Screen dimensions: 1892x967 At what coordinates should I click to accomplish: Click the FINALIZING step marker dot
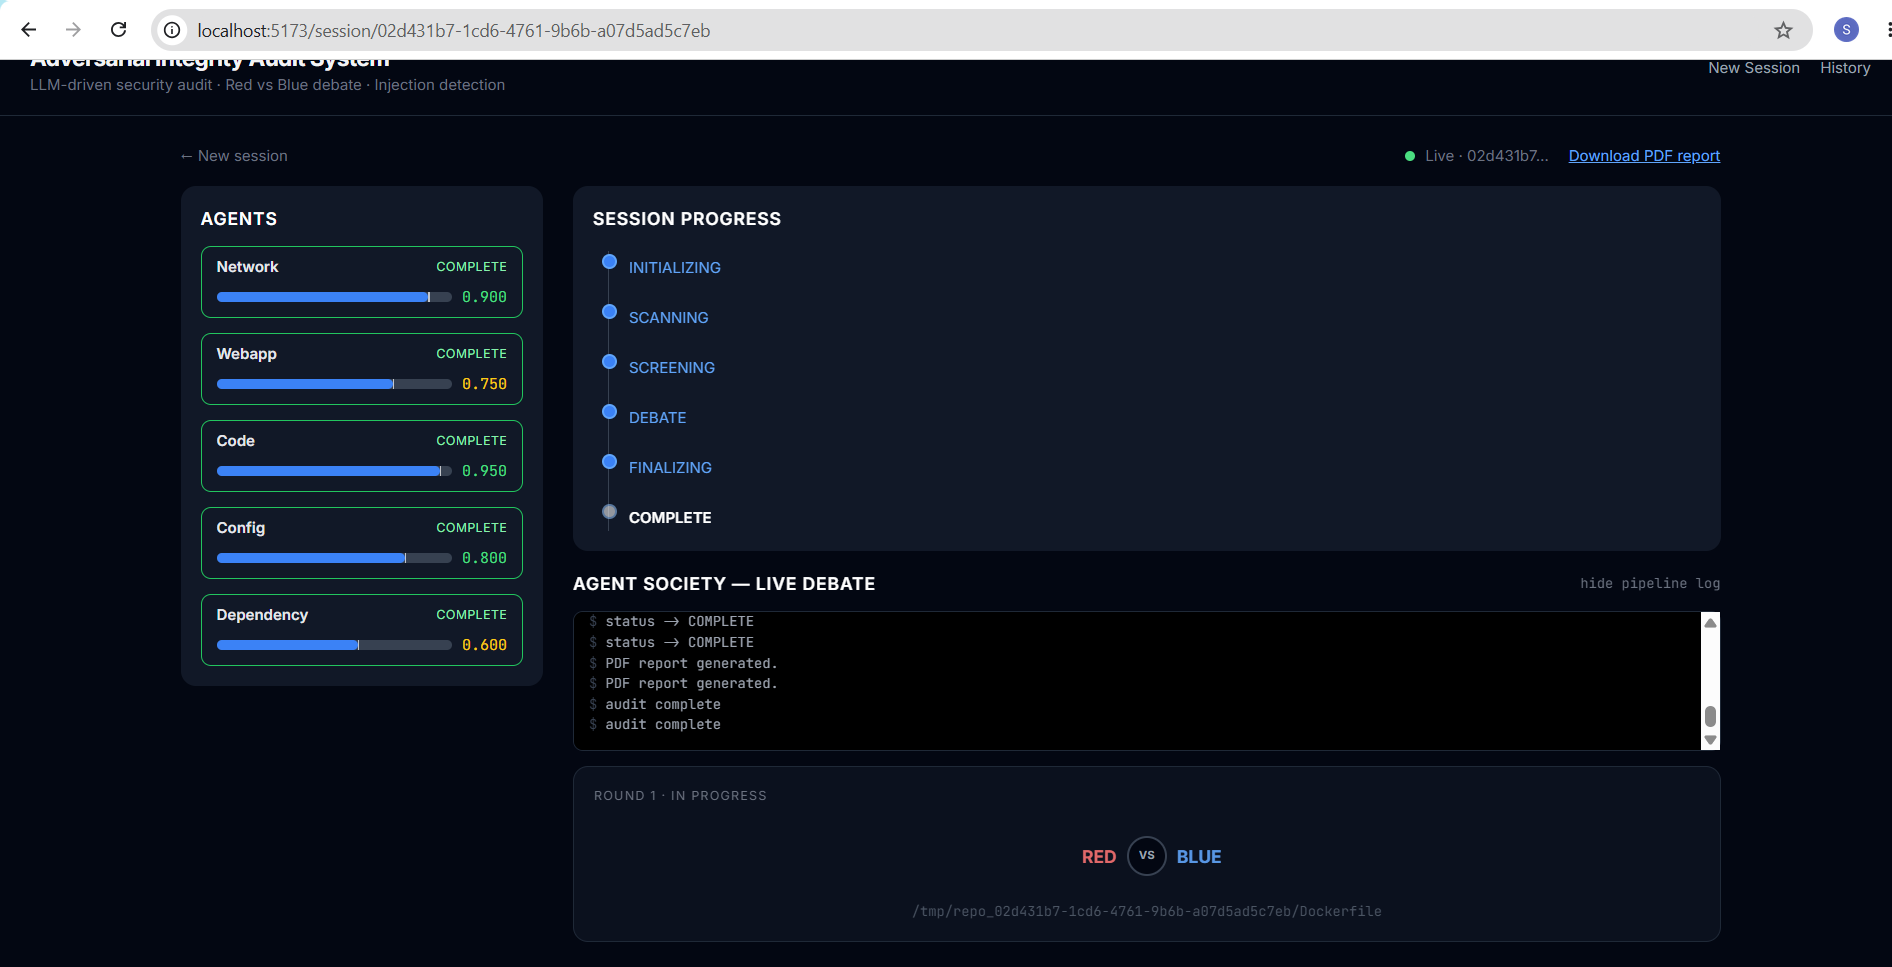609,462
